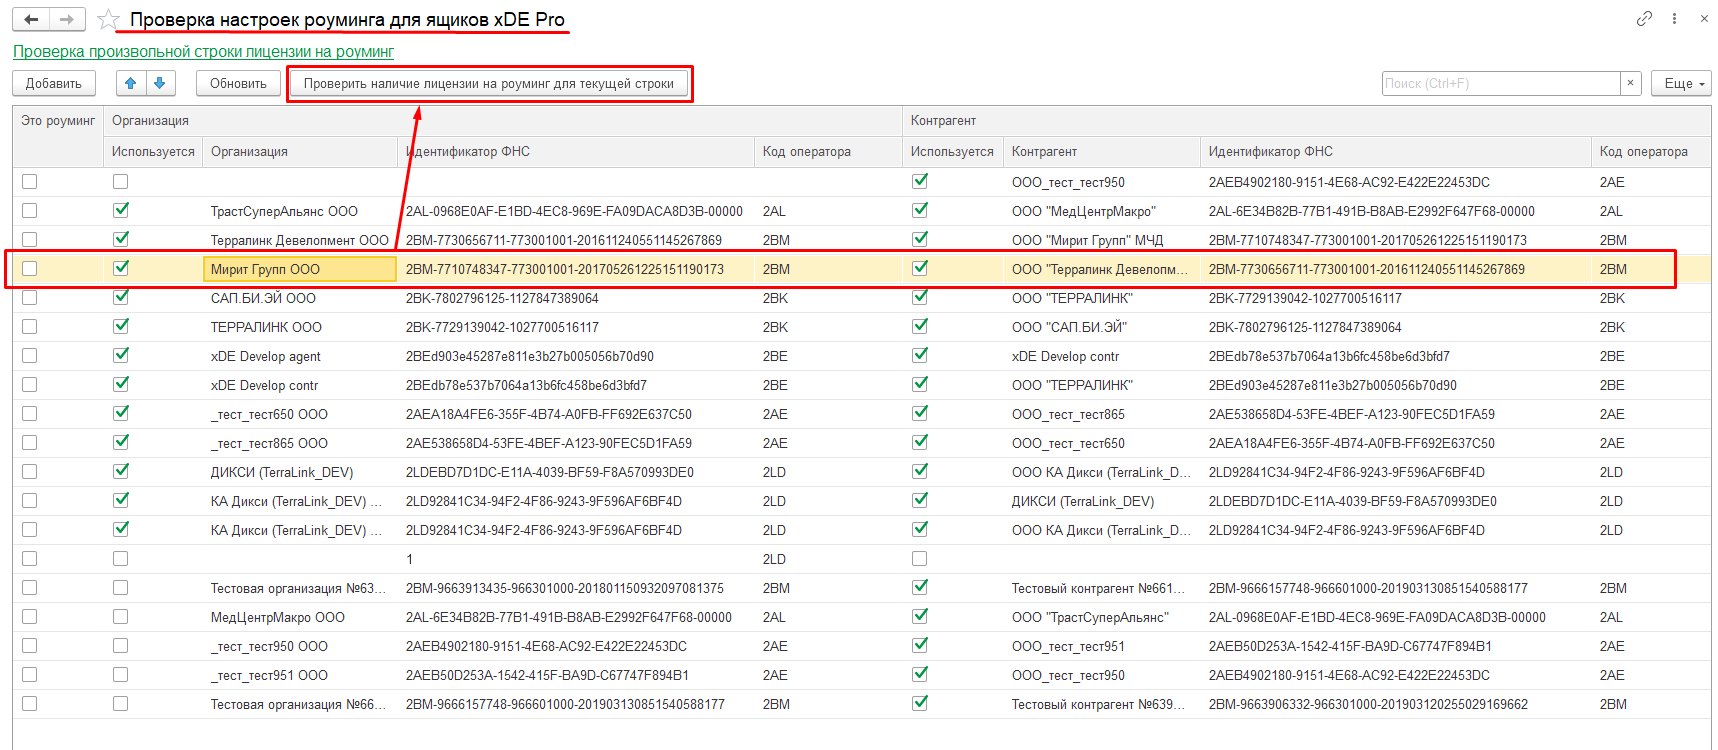Select counterparty cell 'Тестовый контрагент №661...'

coord(1101,588)
